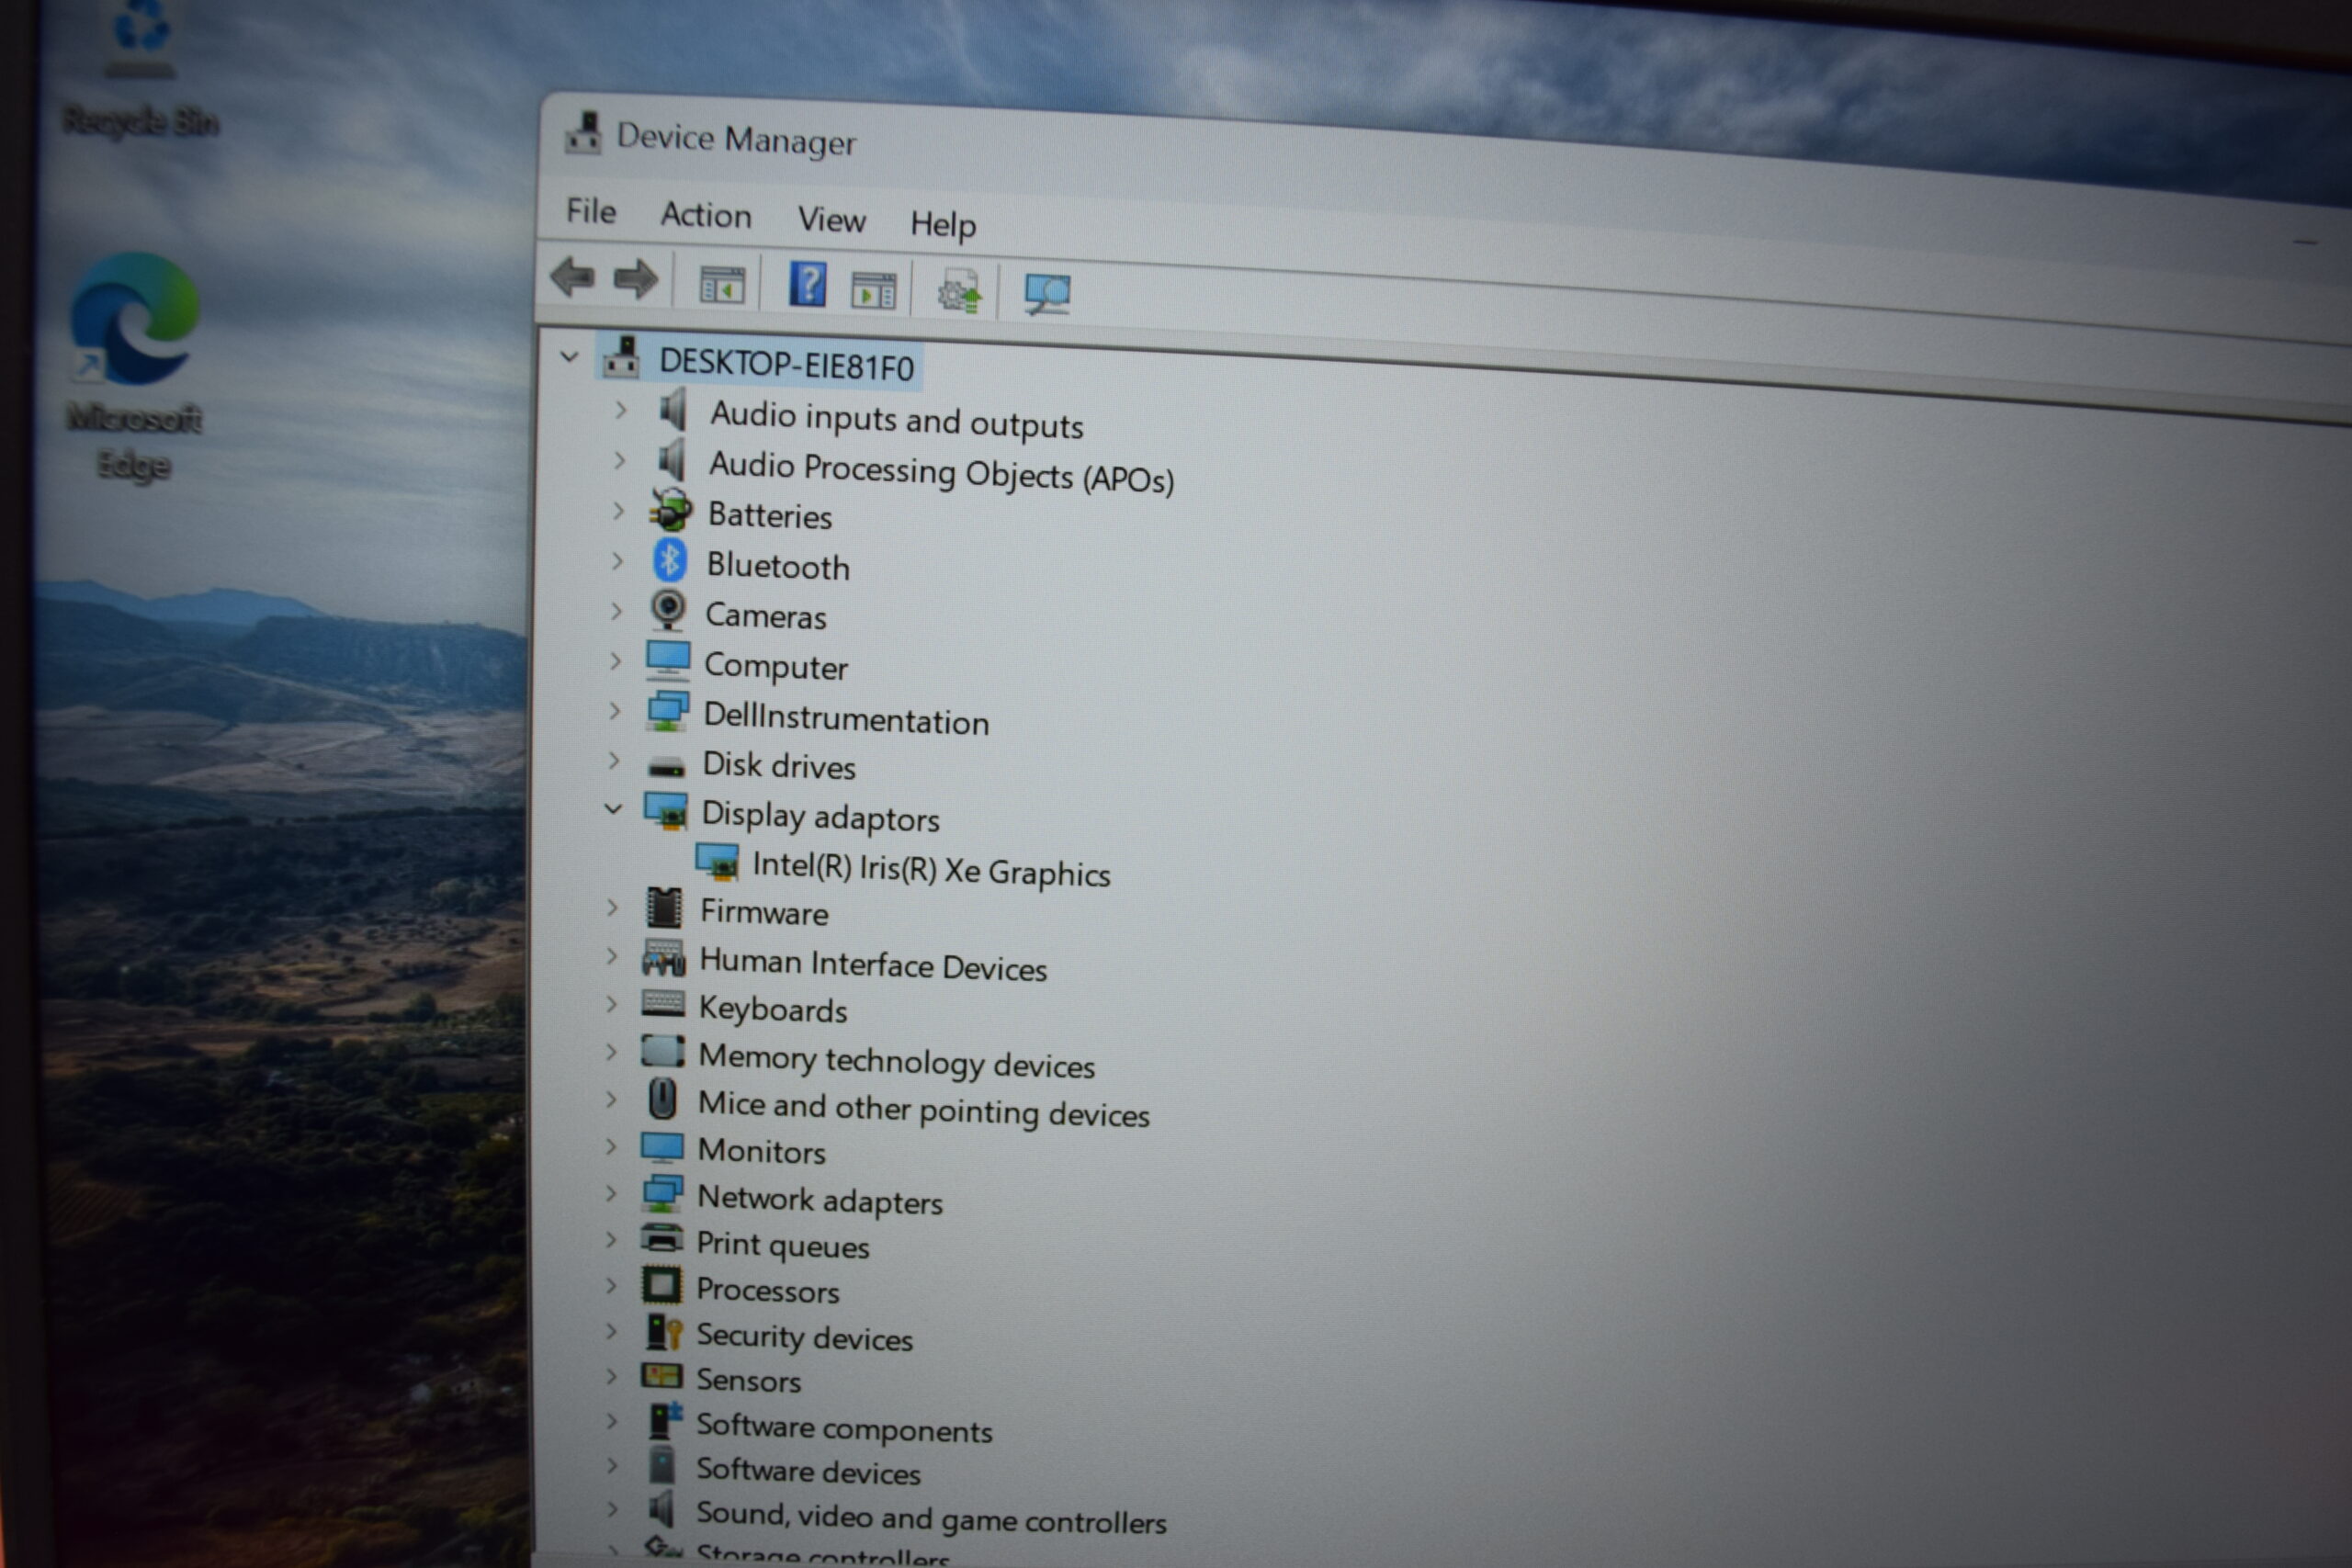
Task: Select the Software components label
Action: pos(845,1428)
